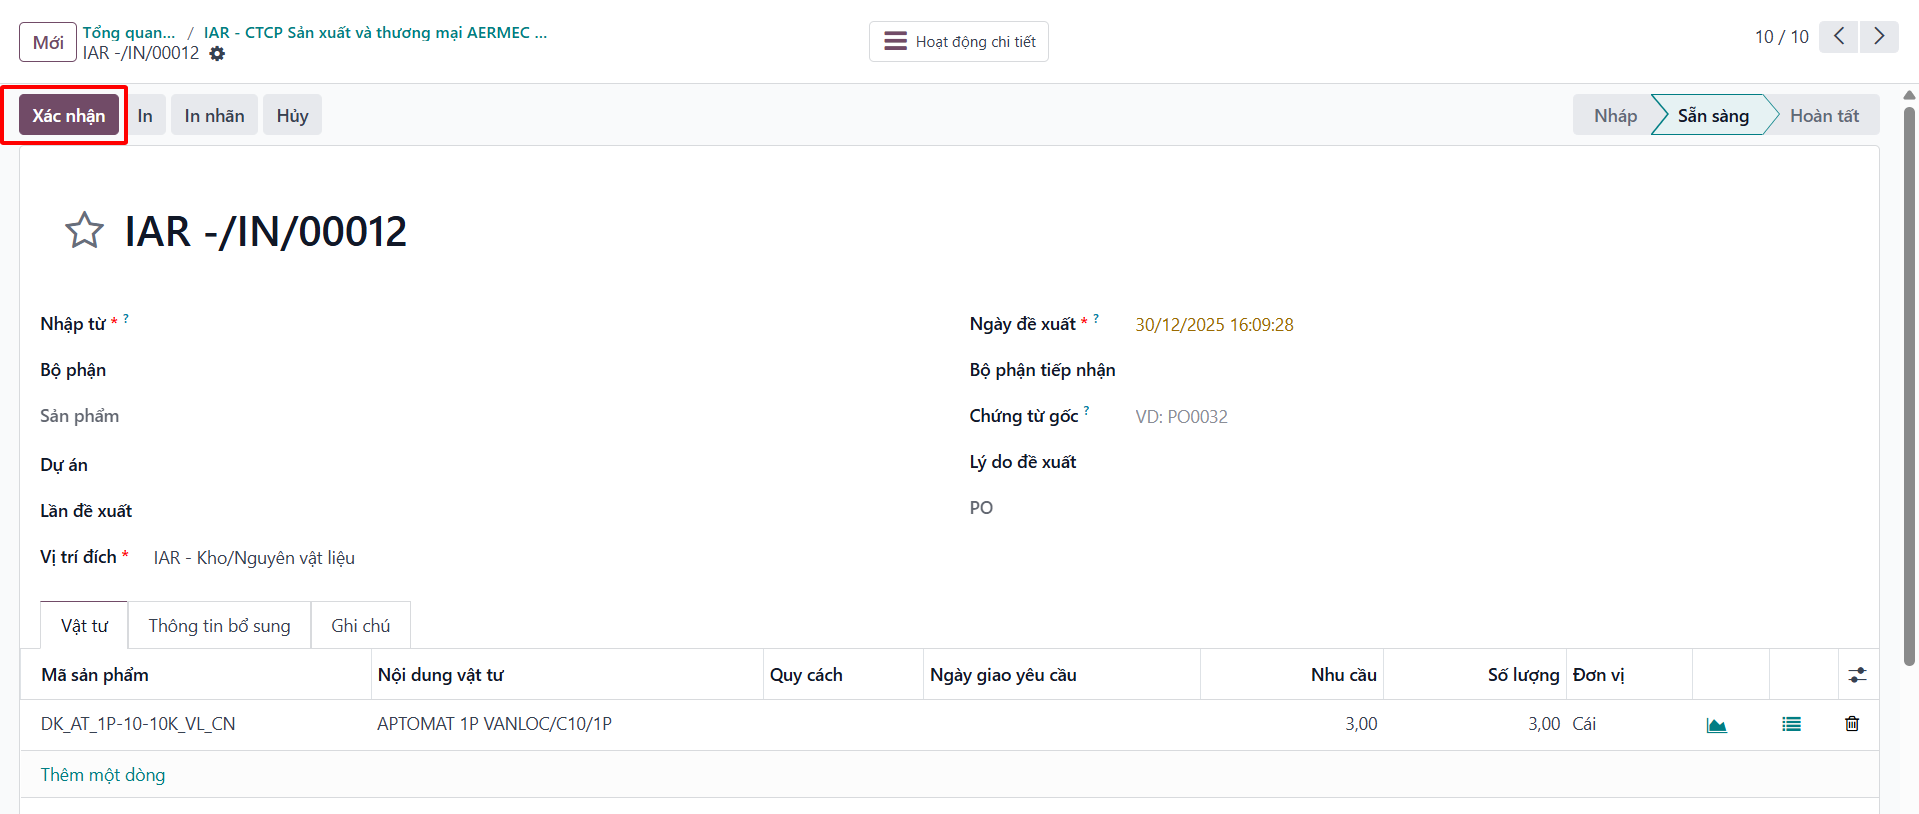Open column settings adjuster icon in table header
The image size is (1919, 814).
(x=1857, y=675)
